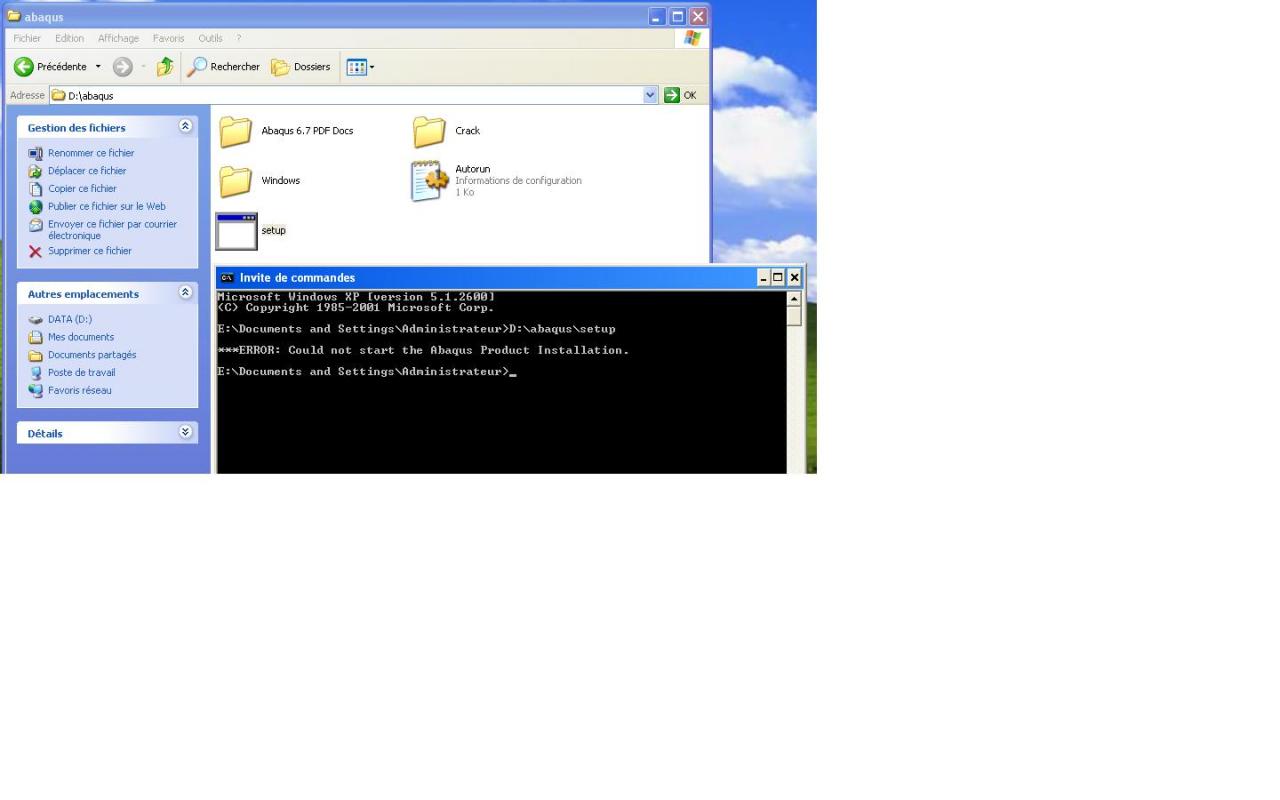Open the views (Affichage) toolbar icon
Screen dimensions: 1280x800
click(x=356, y=67)
